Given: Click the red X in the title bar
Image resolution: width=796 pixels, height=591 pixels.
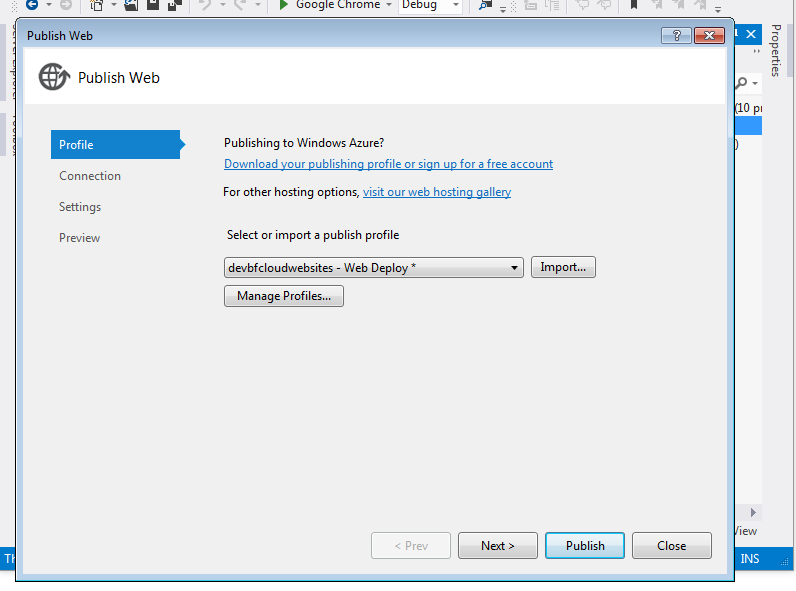Looking at the screenshot, I should 709,36.
